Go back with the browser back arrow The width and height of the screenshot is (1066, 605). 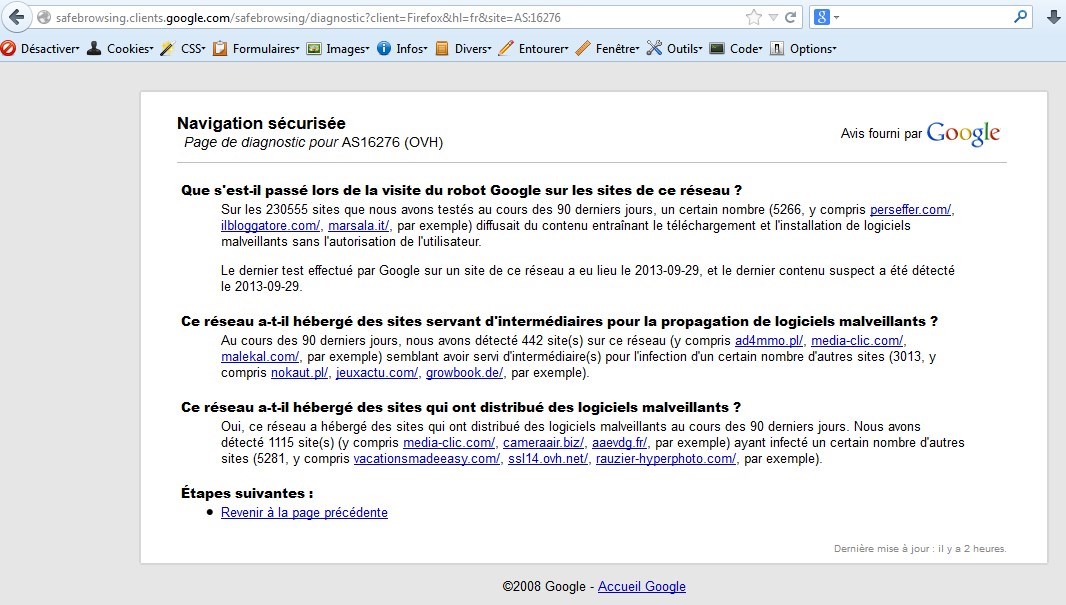(17, 17)
